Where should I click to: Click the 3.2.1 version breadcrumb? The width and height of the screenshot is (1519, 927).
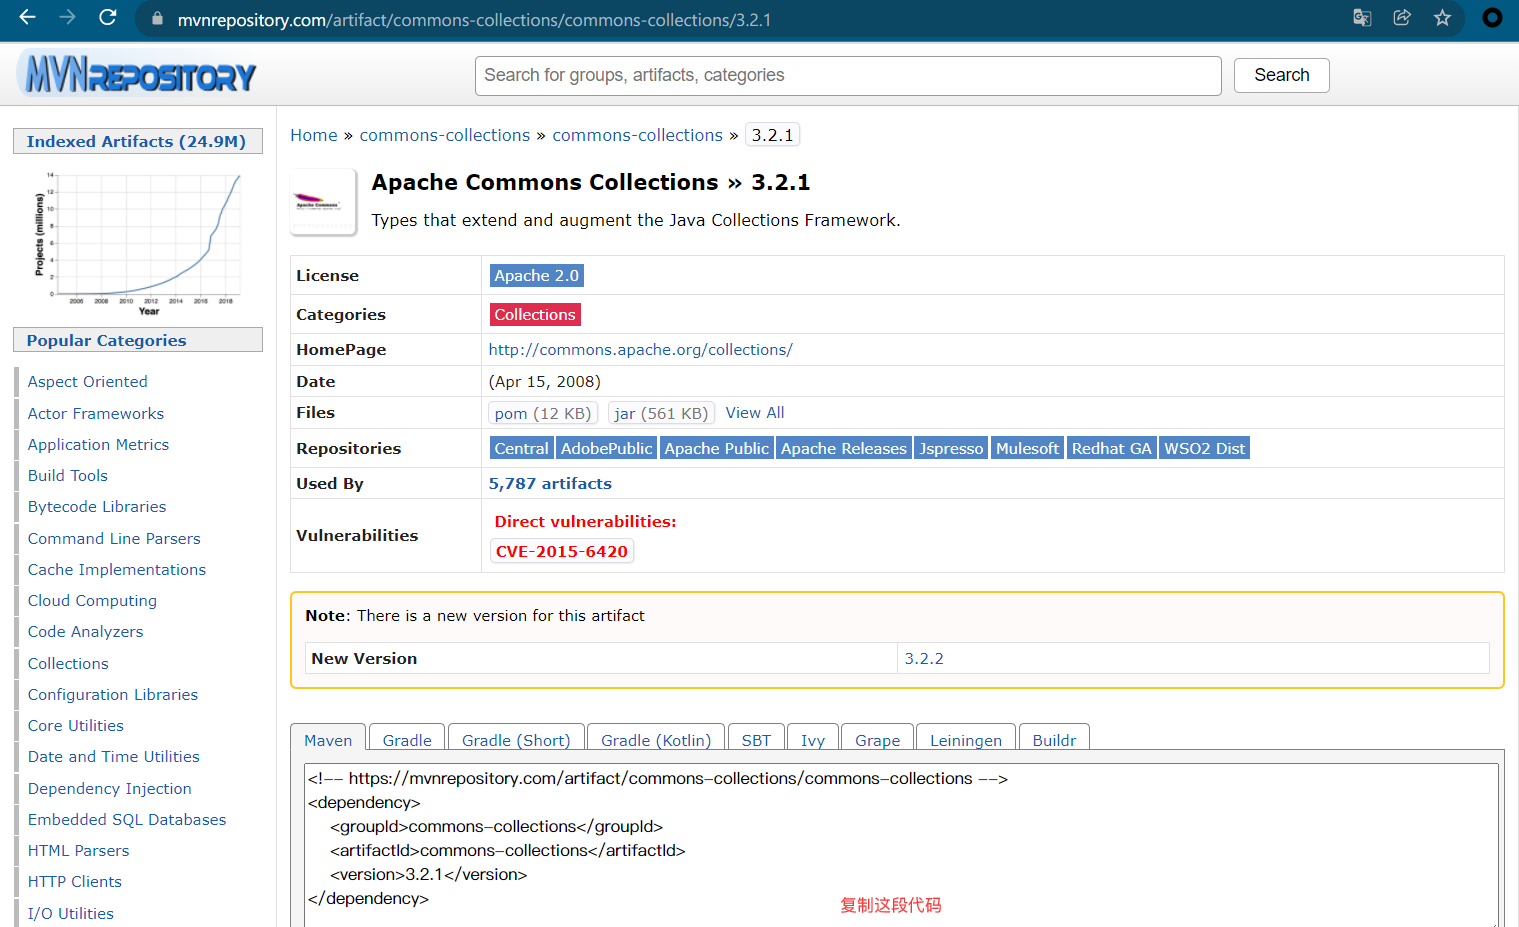click(772, 135)
